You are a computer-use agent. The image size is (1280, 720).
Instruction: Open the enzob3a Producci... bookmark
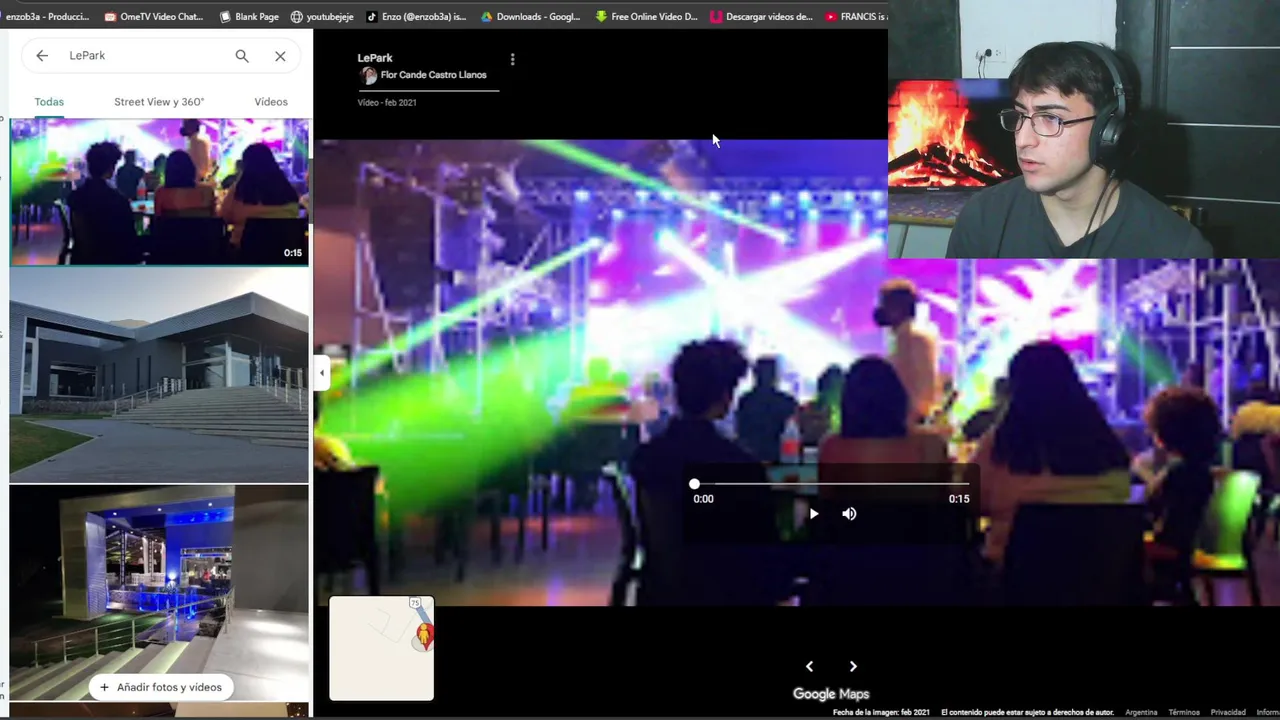pyautogui.click(x=46, y=17)
